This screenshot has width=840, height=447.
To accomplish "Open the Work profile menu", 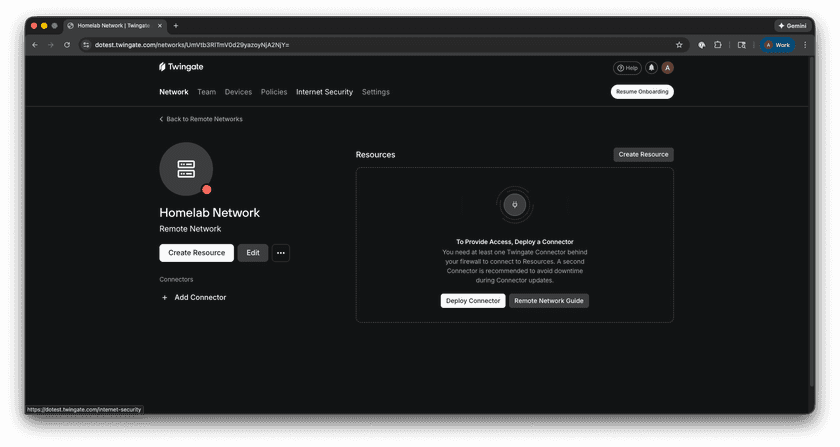I will click(x=777, y=45).
